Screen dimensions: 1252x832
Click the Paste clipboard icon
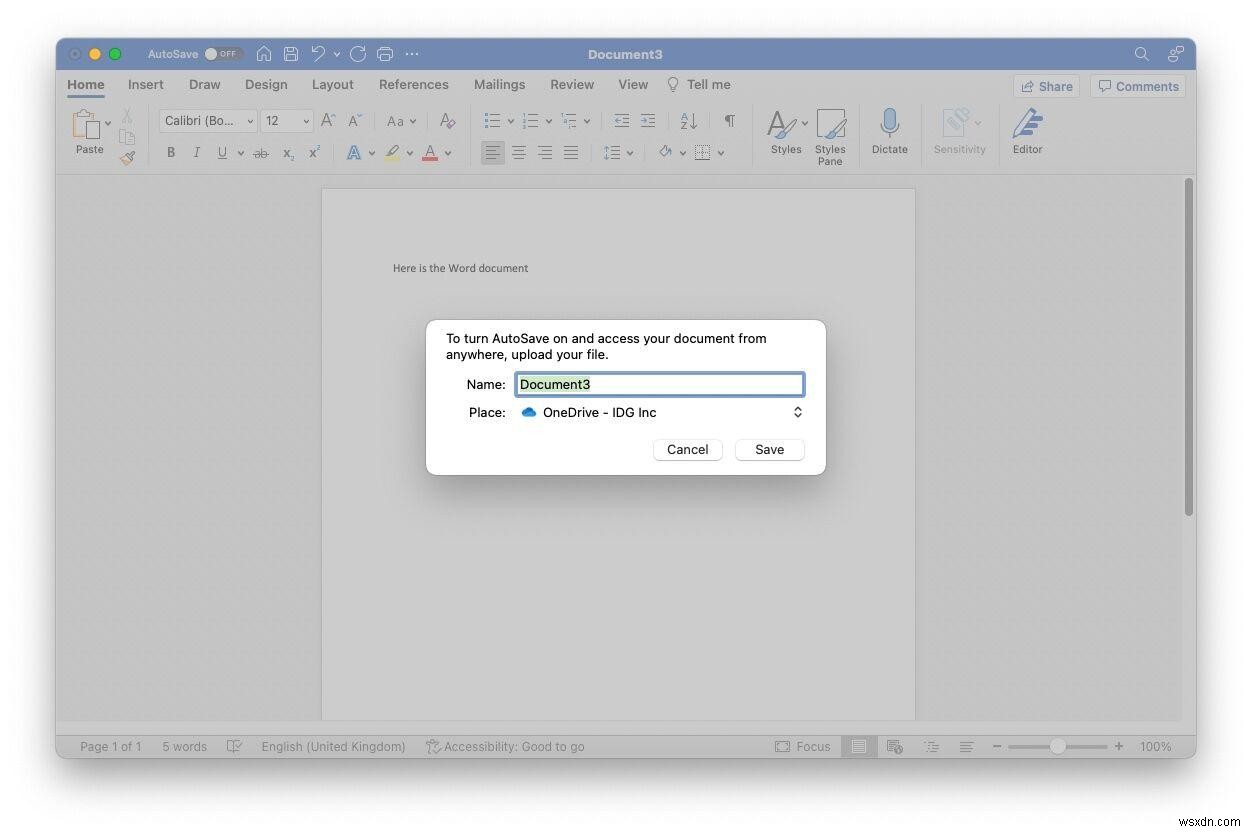click(x=86, y=125)
